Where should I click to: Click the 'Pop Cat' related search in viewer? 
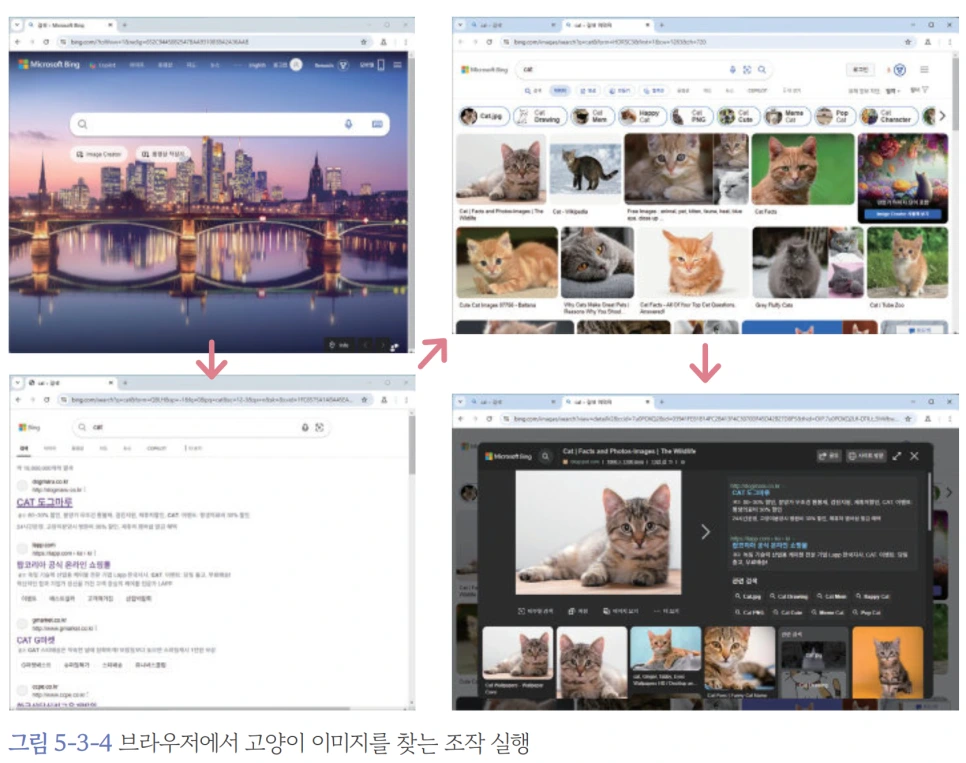click(866, 613)
